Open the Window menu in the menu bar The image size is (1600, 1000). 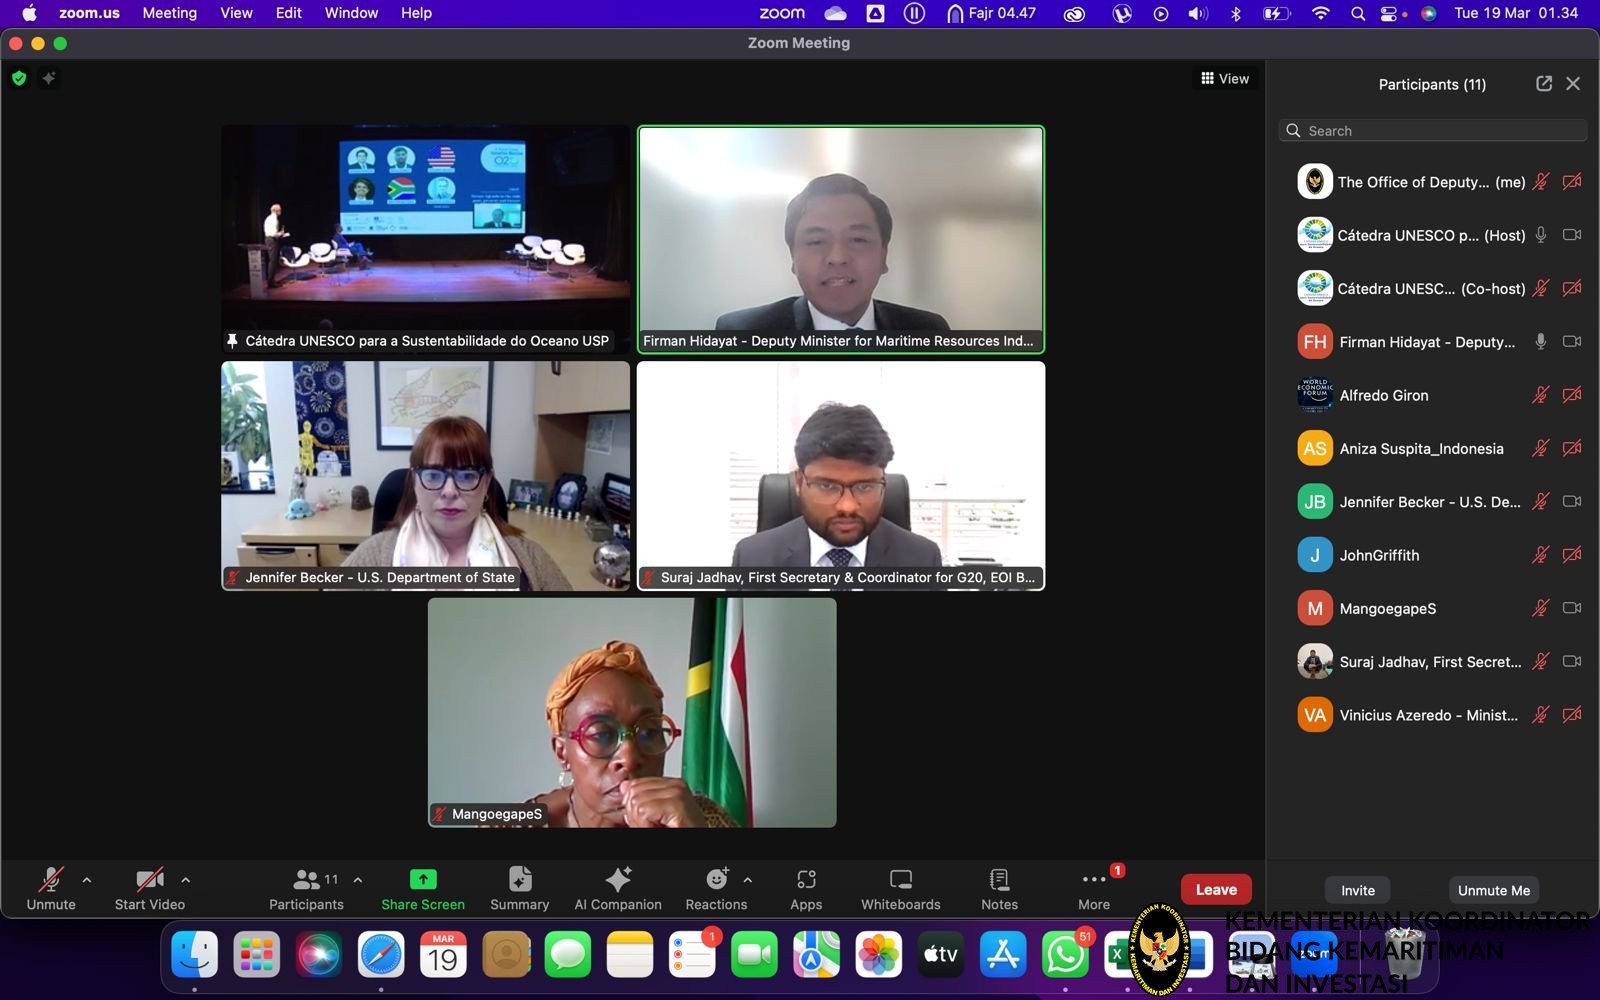pyautogui.click(x=351, y=13)
